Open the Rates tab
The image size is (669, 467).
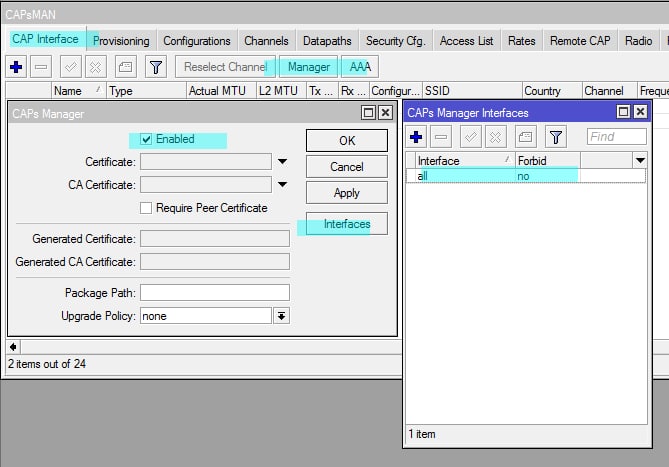tap(521, 41)
